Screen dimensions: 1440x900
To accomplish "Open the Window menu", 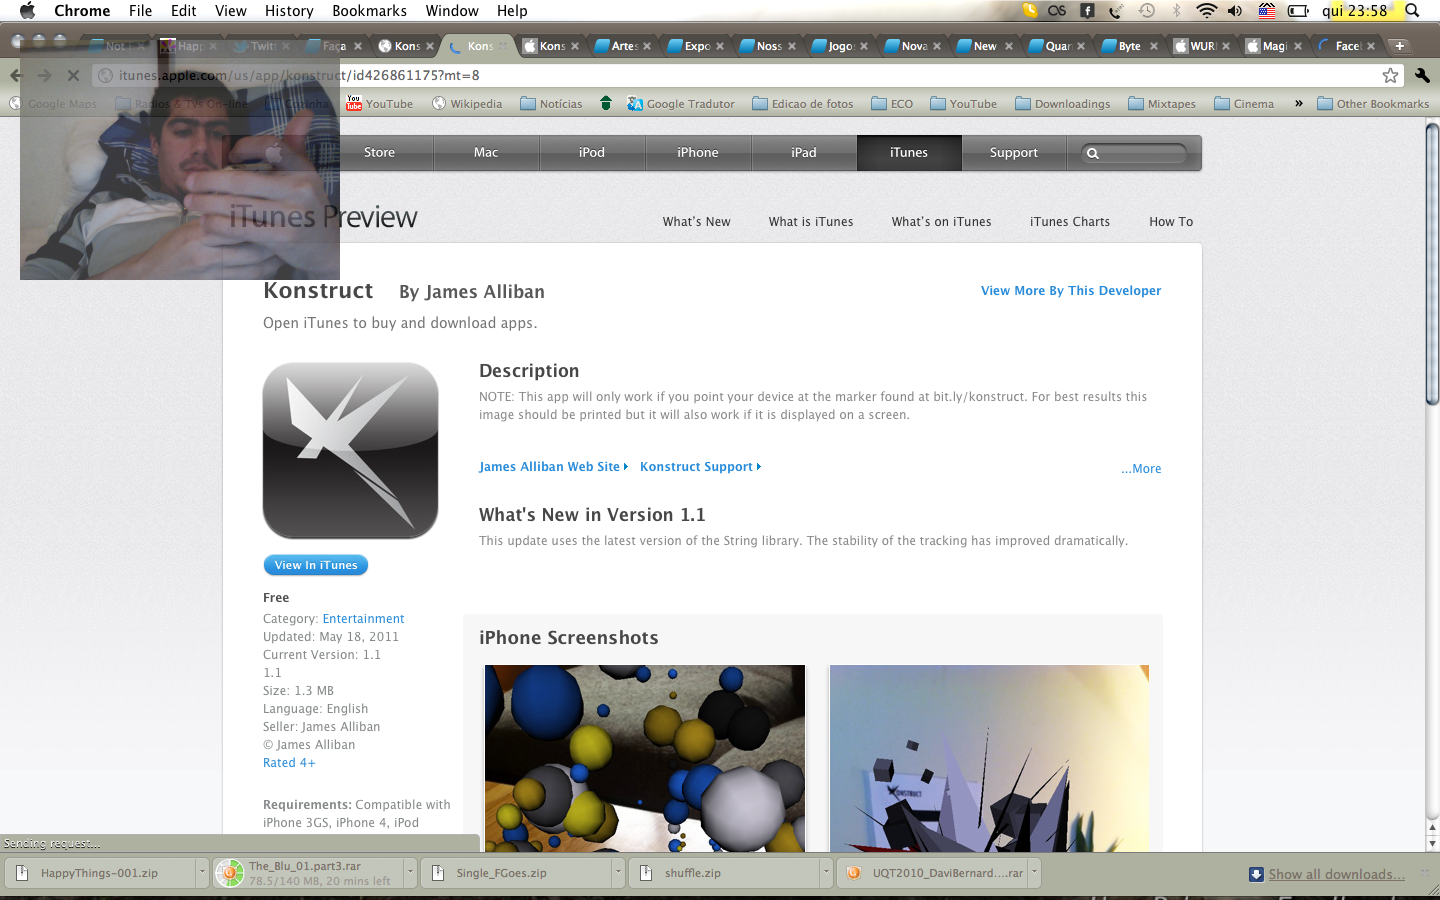I will pos(452,11).
